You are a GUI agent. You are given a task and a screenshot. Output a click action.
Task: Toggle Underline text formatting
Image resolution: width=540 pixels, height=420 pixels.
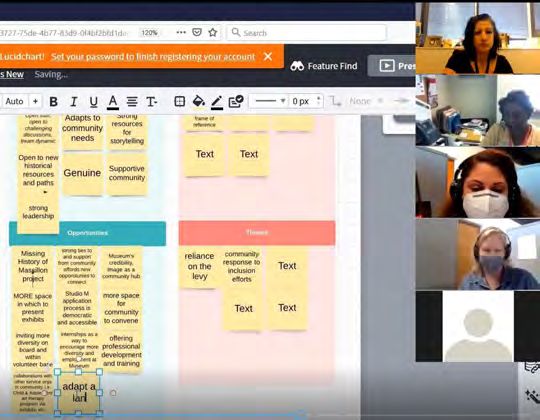tap(93, 102)
